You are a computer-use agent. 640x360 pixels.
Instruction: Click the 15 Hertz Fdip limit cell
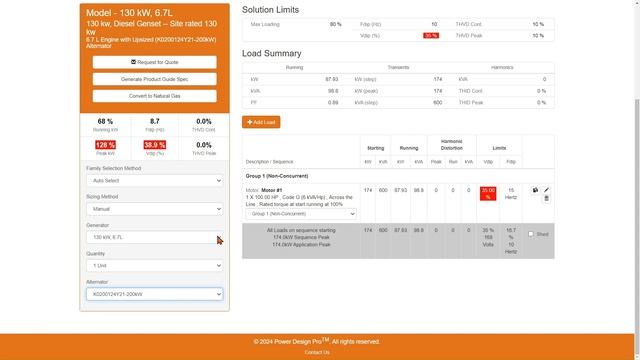[511, 194]
